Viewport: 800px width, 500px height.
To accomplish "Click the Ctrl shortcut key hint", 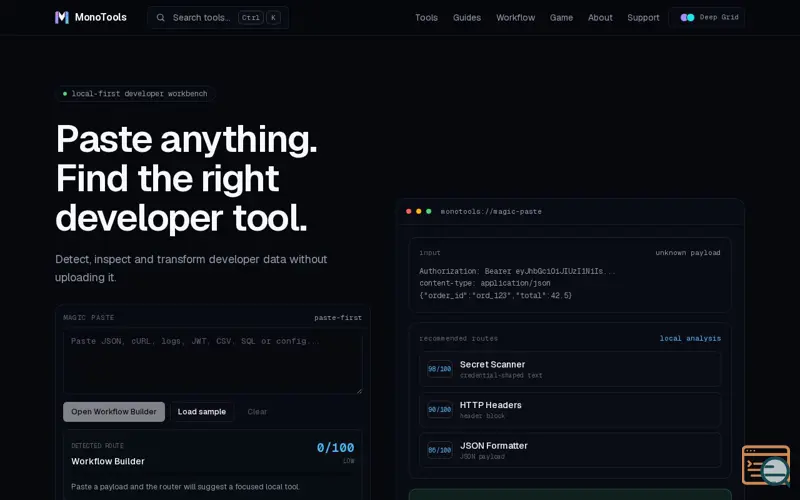I will point(251,17).
